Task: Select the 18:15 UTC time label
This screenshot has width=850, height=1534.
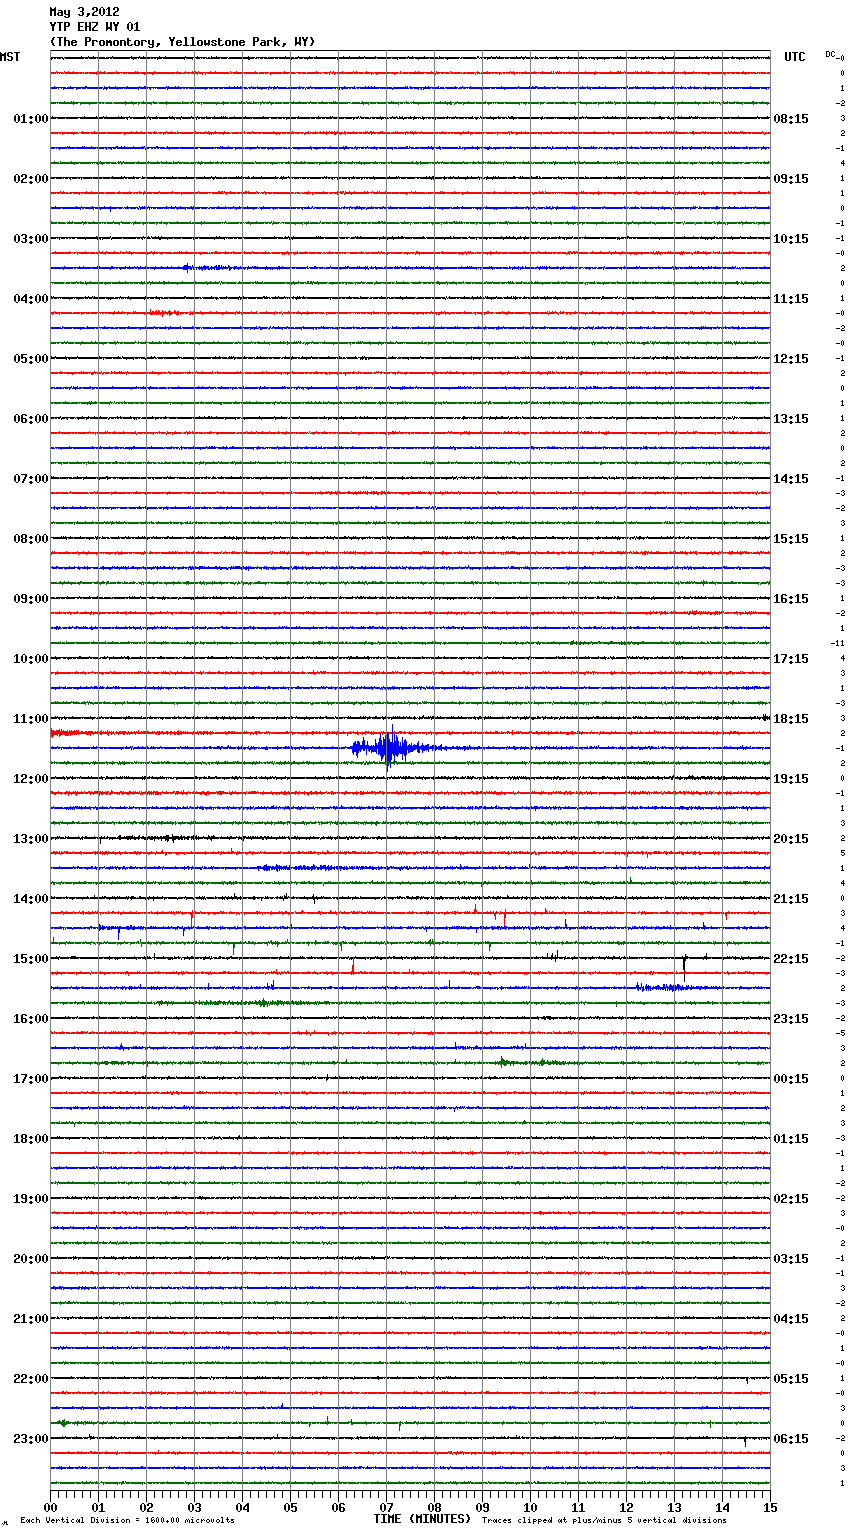Action: click(x=791, y=718)
